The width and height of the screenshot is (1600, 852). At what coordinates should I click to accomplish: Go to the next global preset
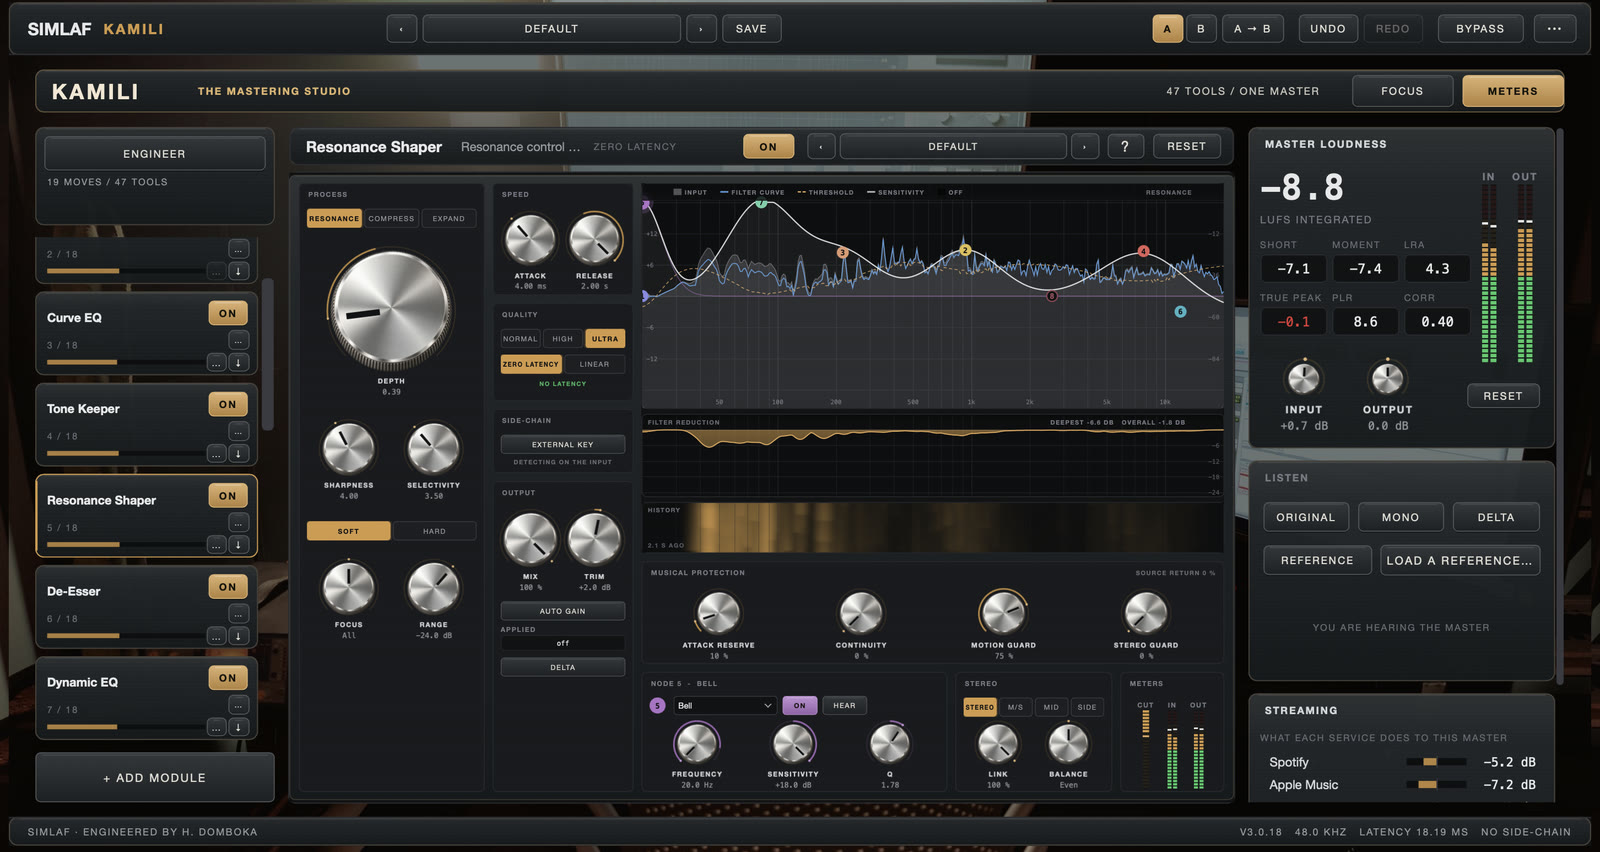click(x=701, y=29)
